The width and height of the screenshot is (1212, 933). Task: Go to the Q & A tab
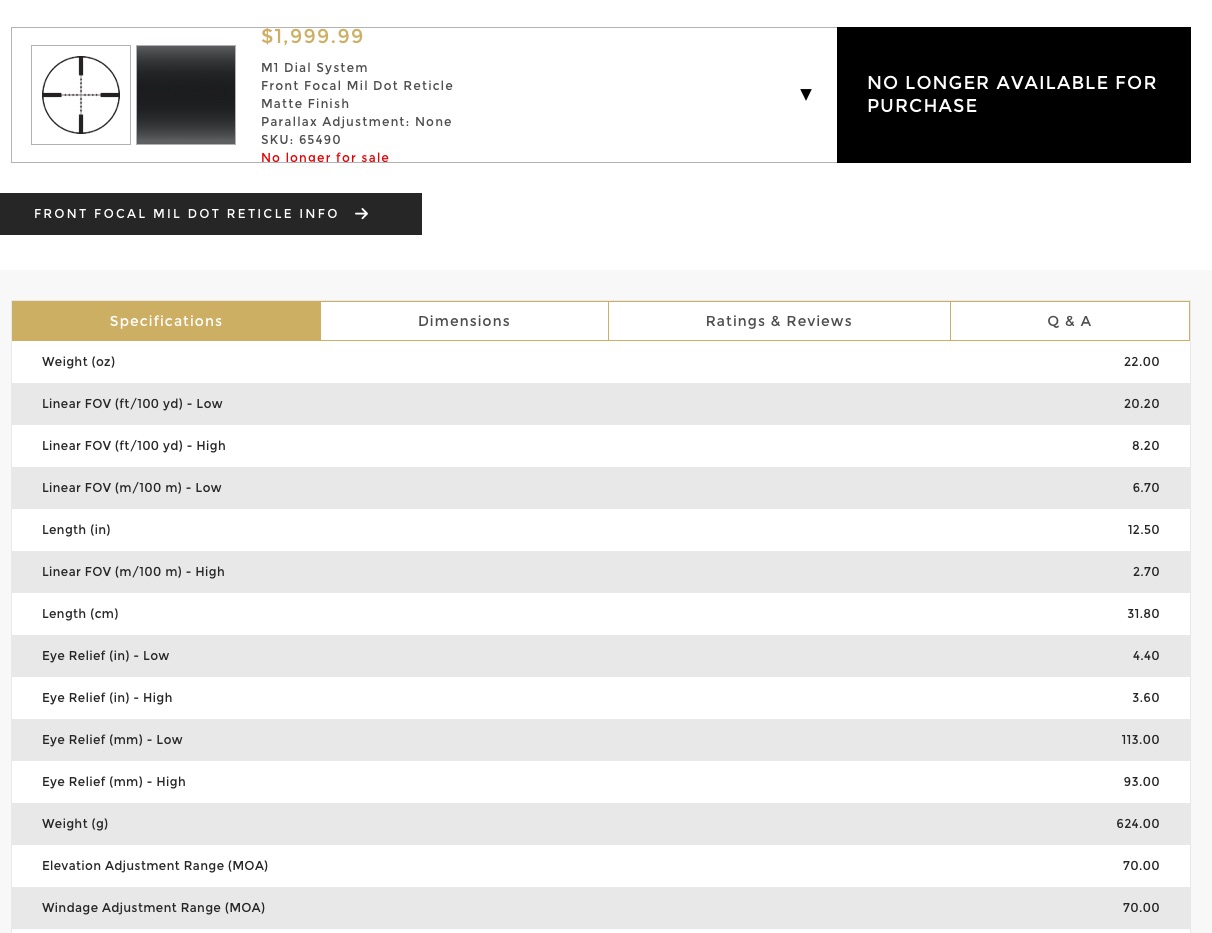1069,321
